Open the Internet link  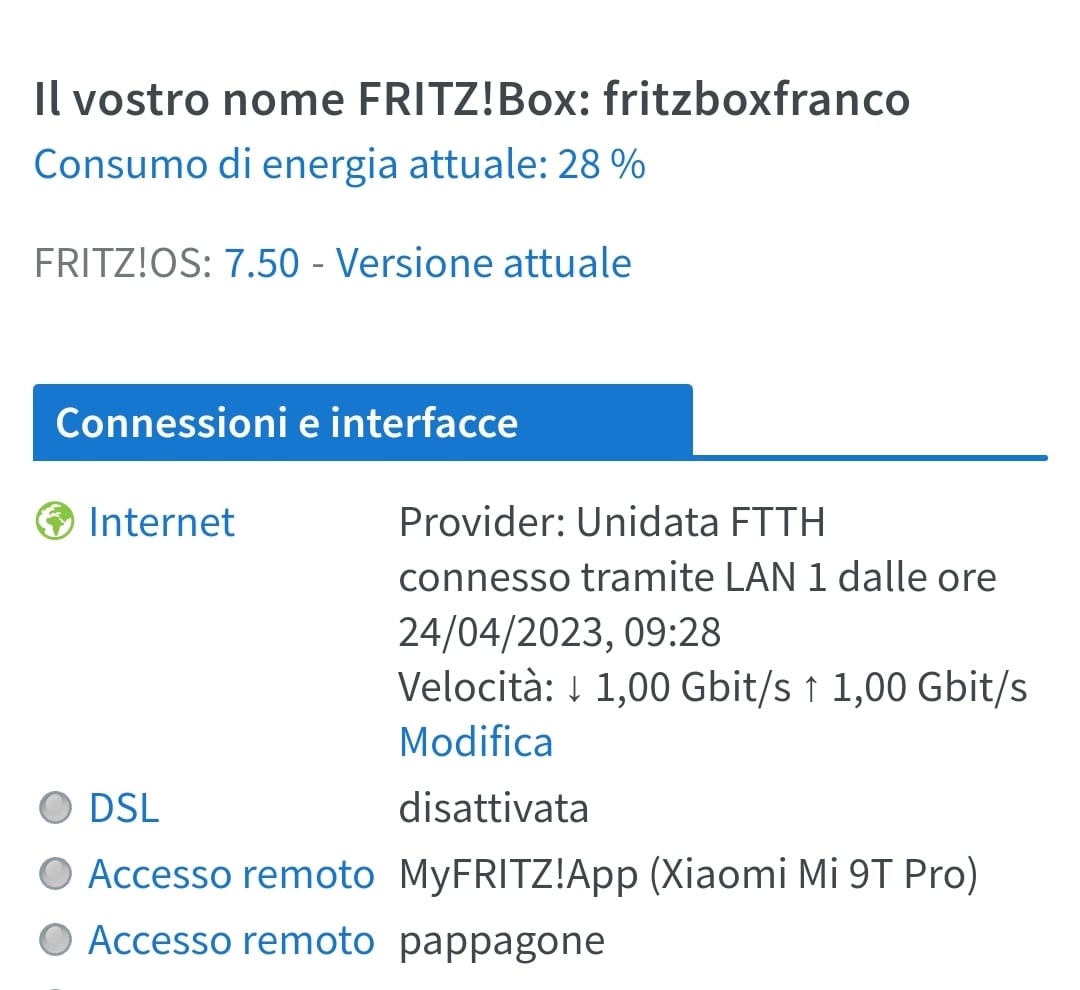click(161, 522)
